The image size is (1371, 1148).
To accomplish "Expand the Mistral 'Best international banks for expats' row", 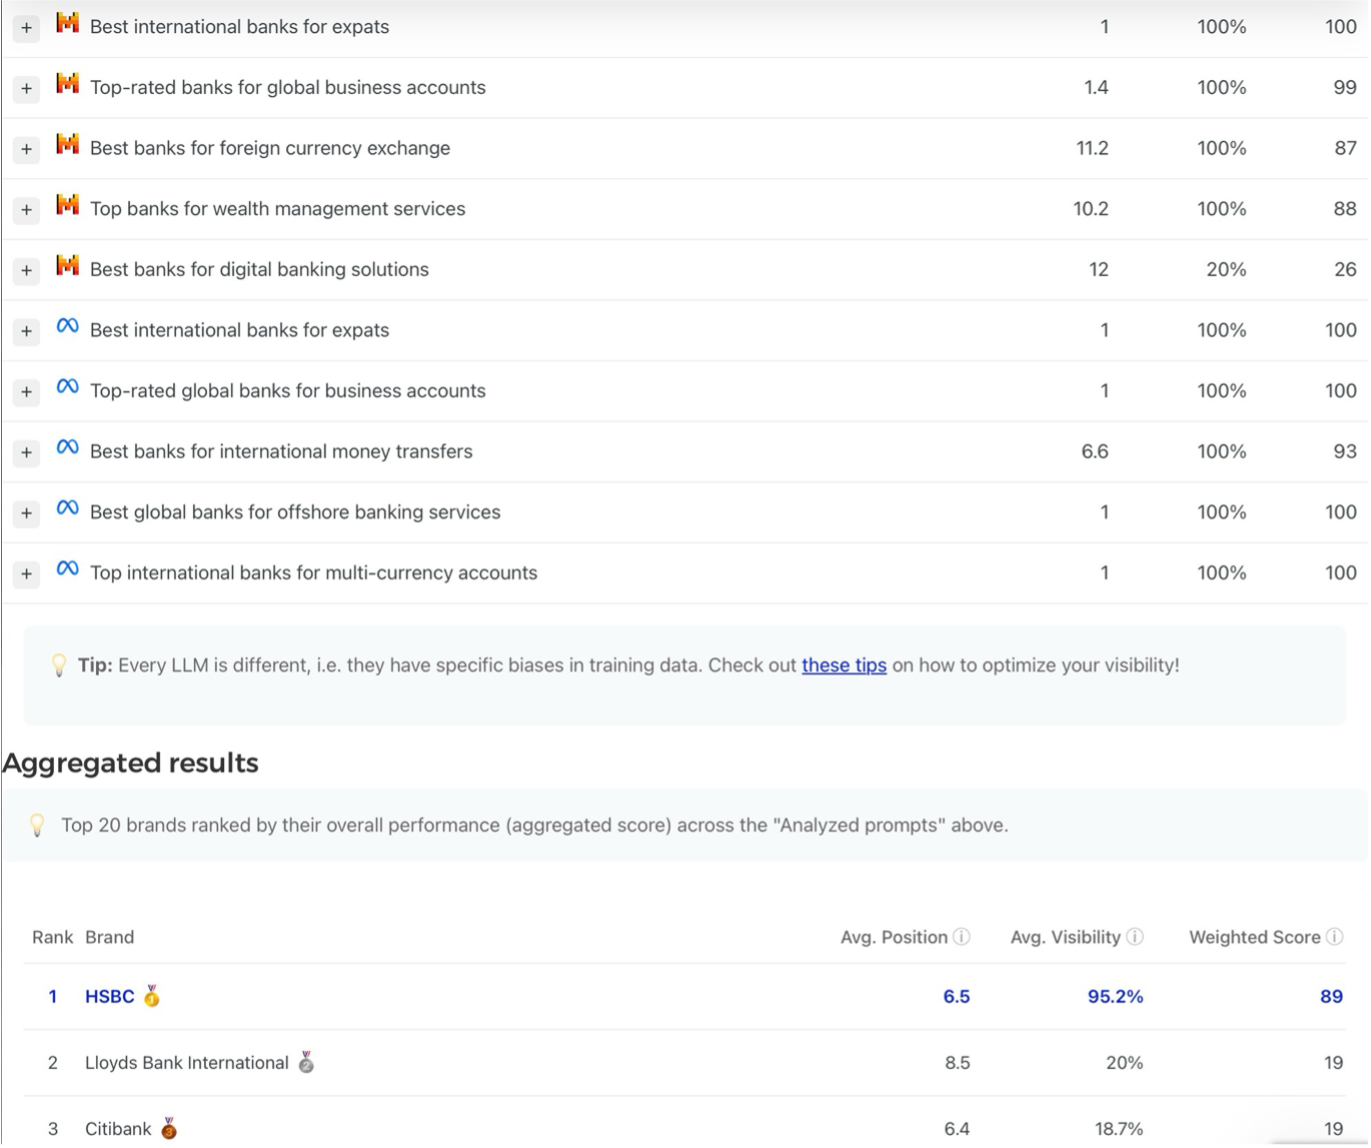I will tap(27, 28).
